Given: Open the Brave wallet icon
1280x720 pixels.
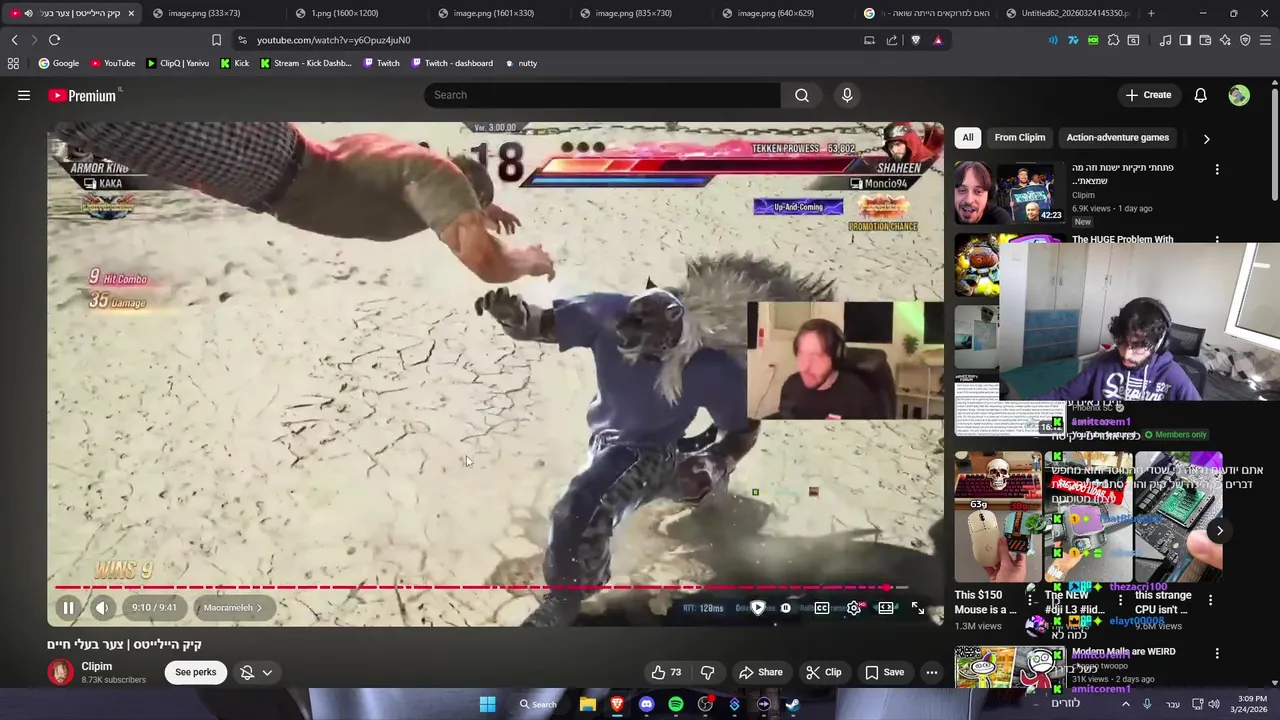Looking at the screenshot, I should pyautogui.click(x=1205, y=40).
